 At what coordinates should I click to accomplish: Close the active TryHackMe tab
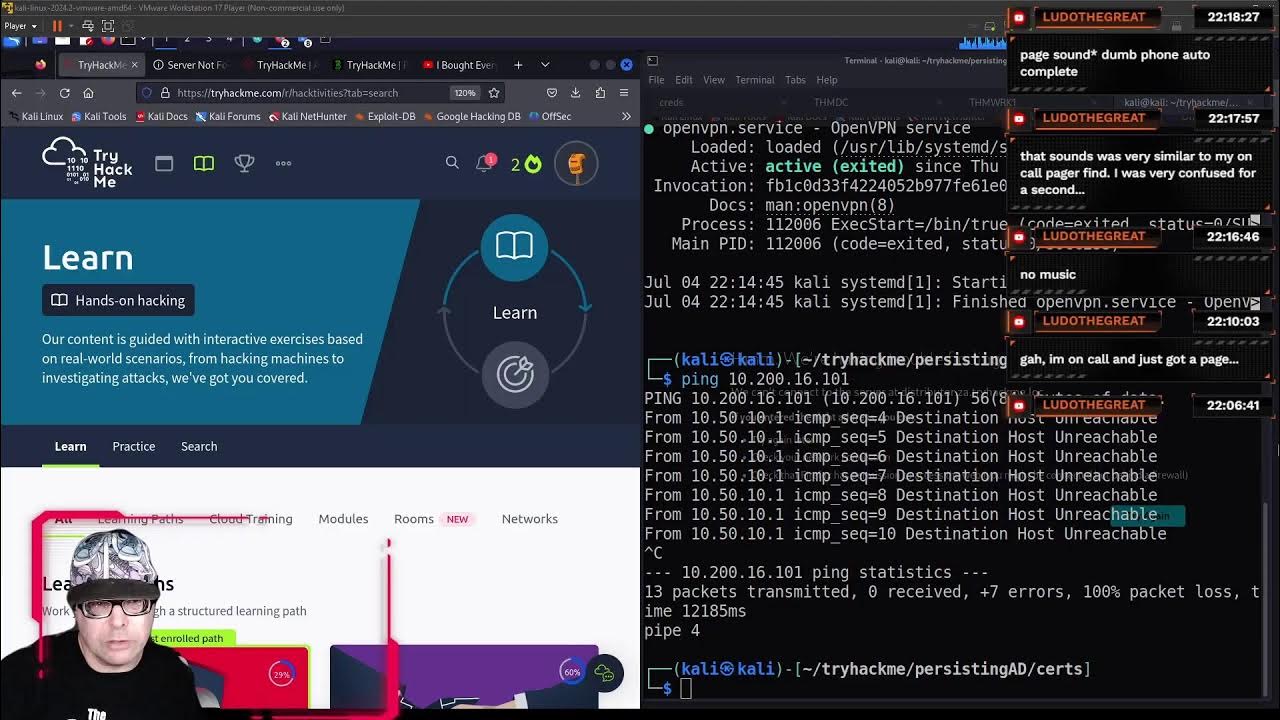pyautogui.click(x=133, y=65)
